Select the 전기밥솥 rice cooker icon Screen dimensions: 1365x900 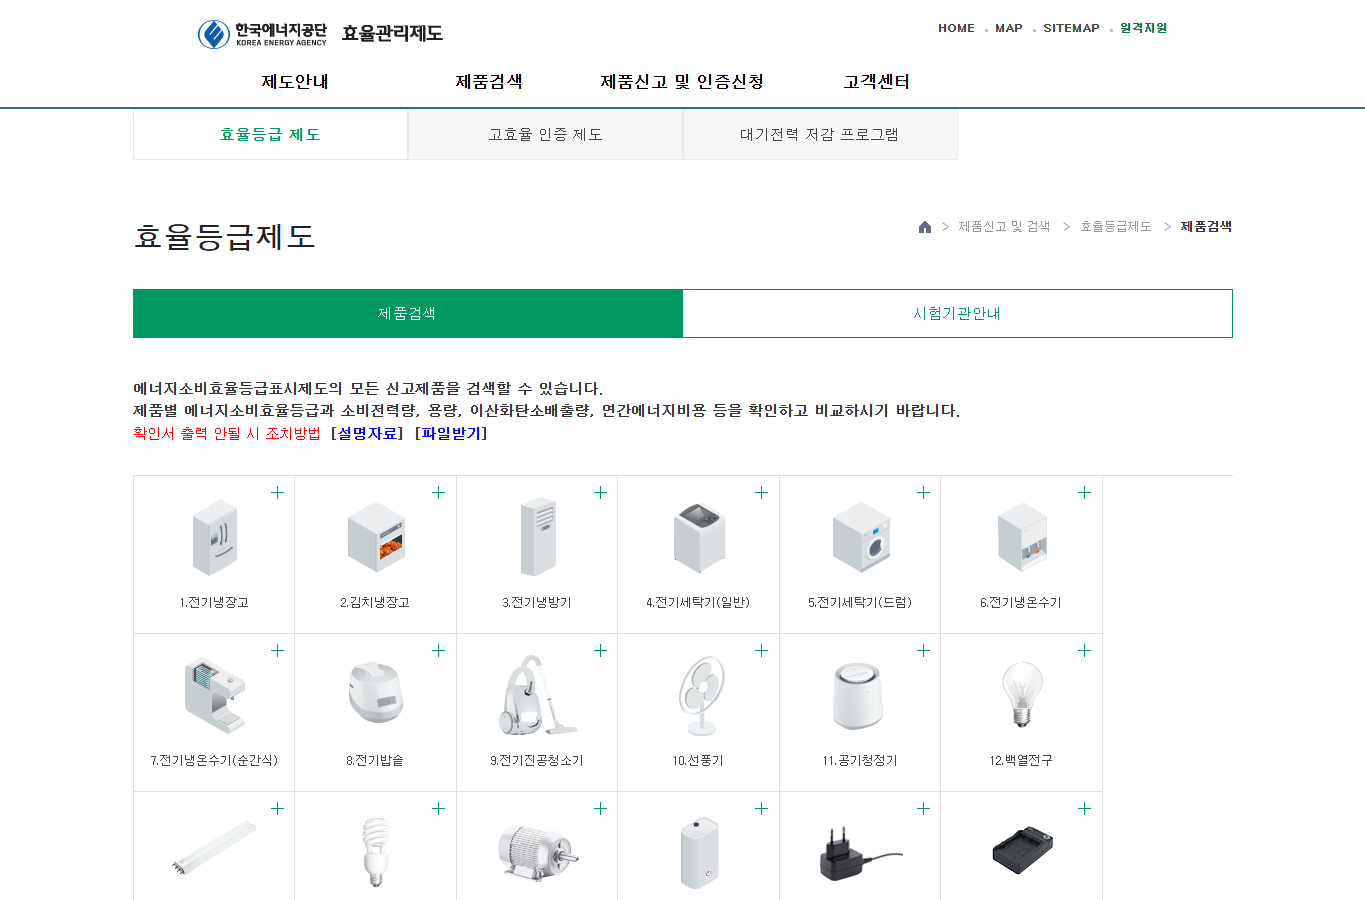pyautogui.click(x=376, y=693)
